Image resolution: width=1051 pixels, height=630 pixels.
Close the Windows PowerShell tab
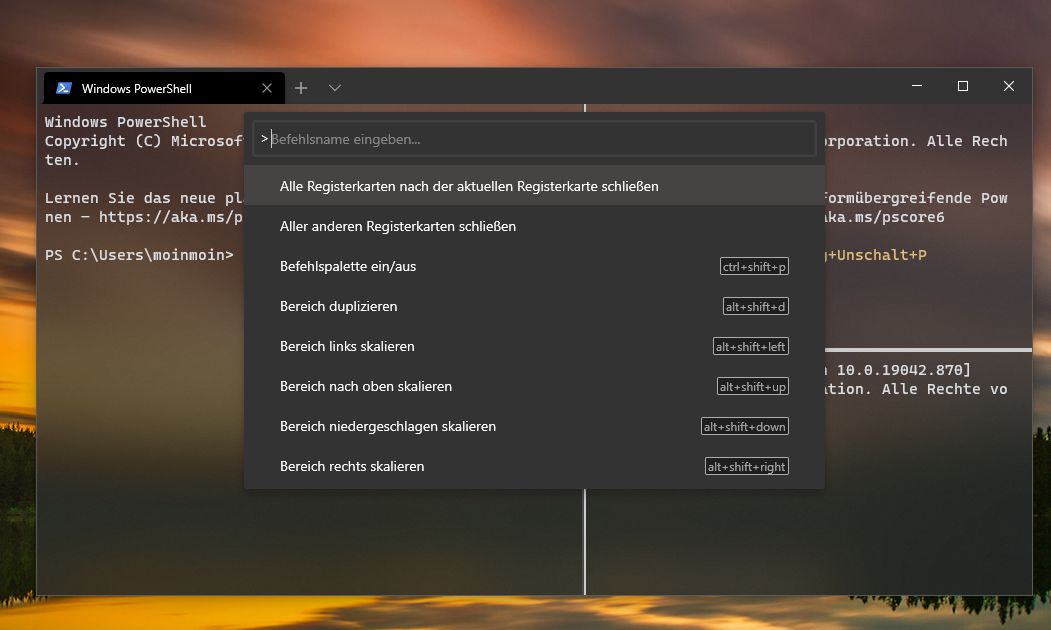[267, 88]
